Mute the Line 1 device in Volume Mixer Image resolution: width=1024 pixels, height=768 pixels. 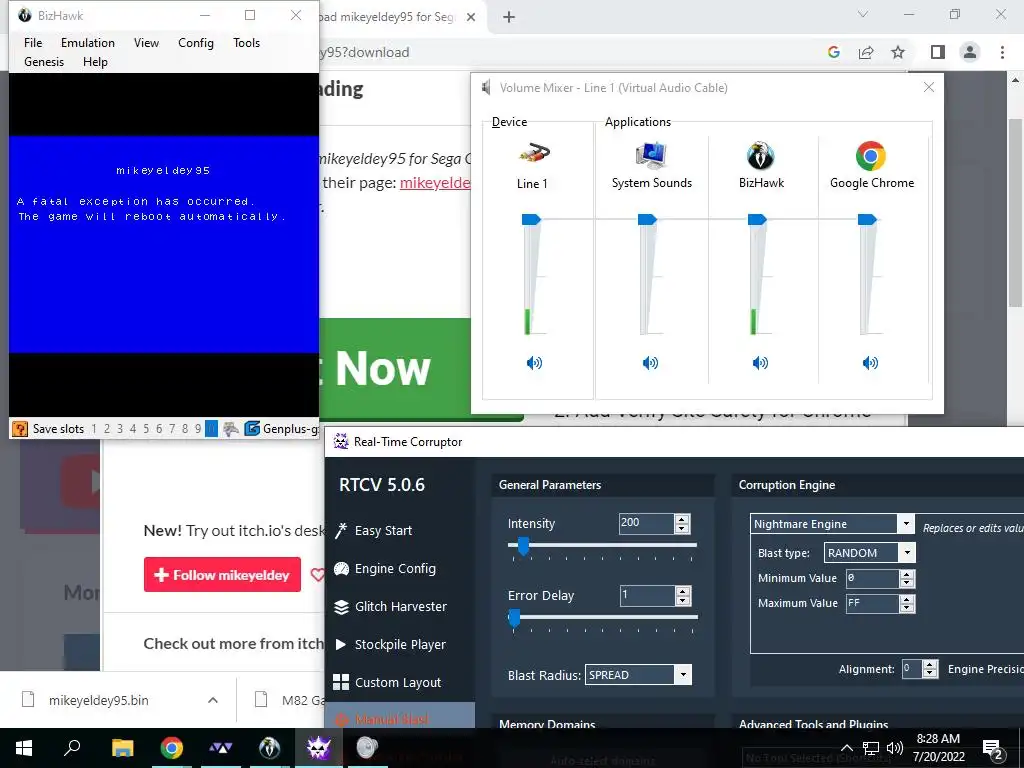(x=534, y=362)
